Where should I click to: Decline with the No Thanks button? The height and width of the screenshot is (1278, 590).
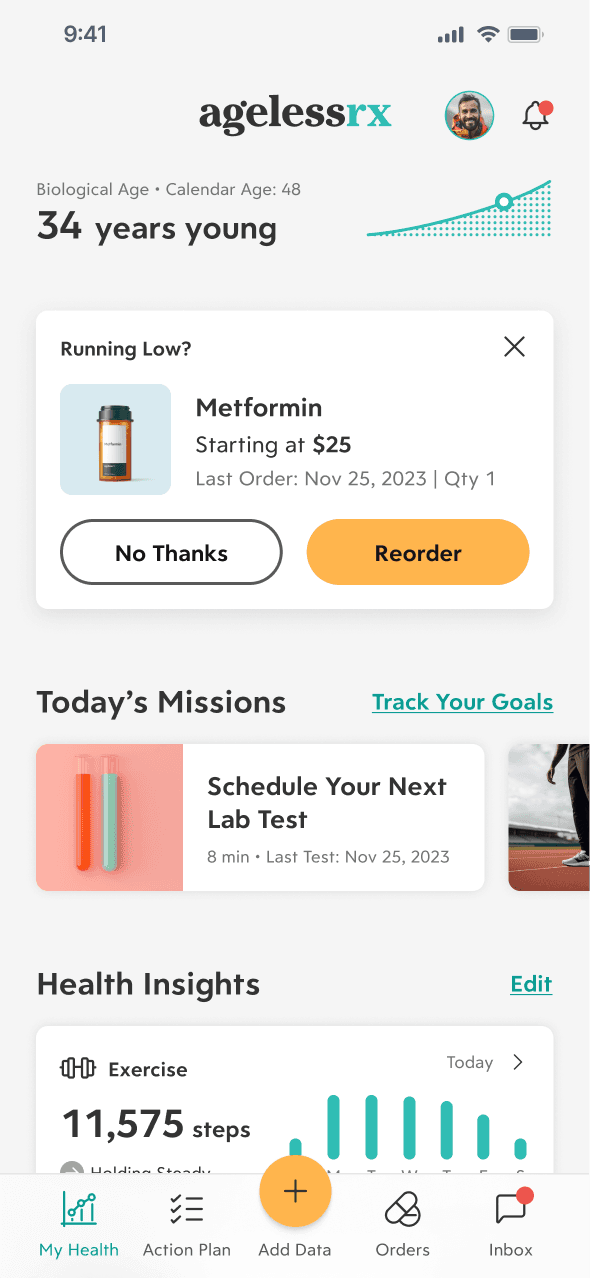coord(170,552)
